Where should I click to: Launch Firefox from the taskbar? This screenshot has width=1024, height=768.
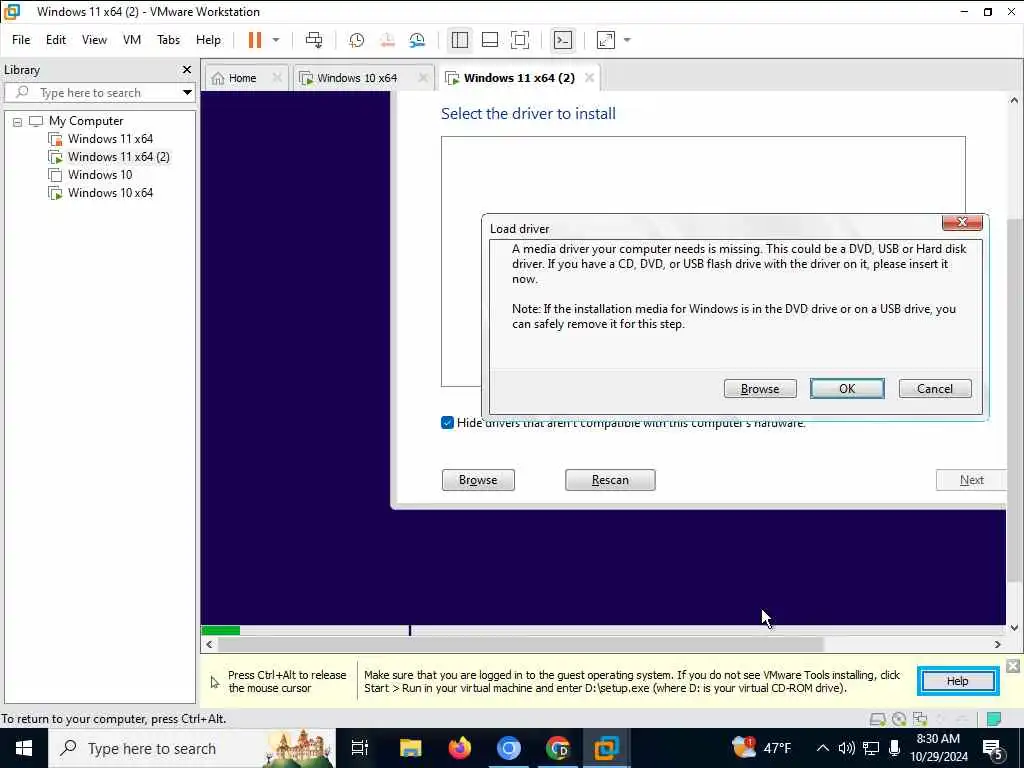click(460, 748)
